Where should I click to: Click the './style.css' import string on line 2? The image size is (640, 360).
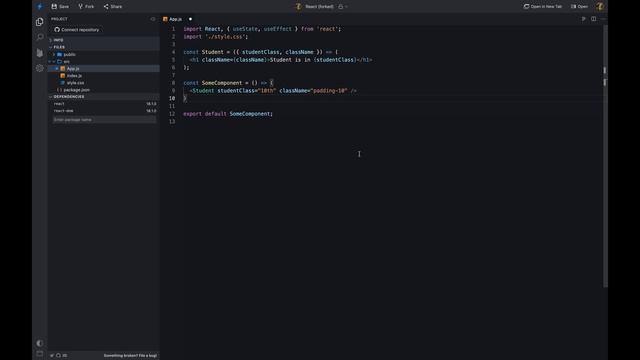click(225, 37)
